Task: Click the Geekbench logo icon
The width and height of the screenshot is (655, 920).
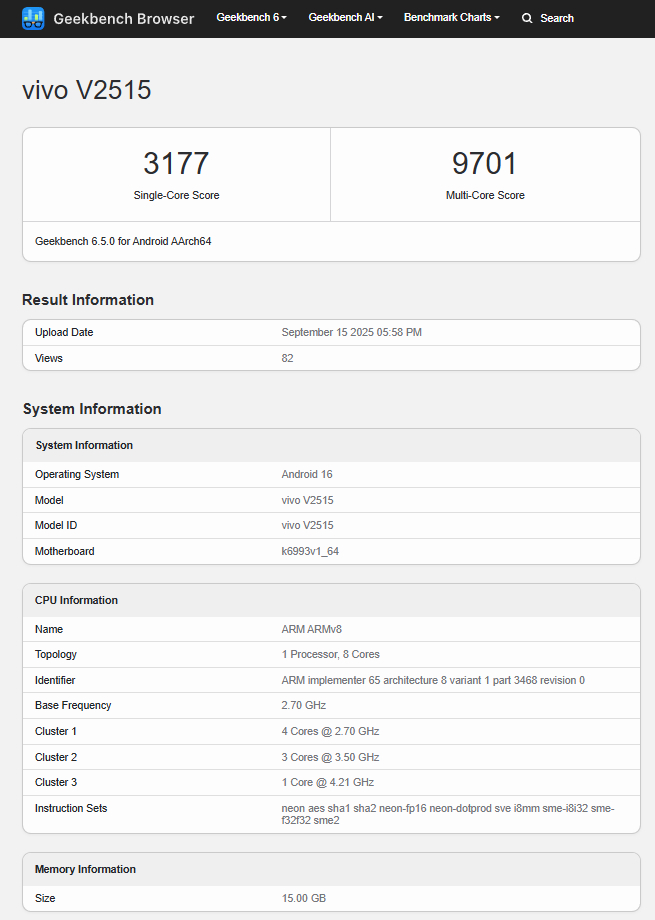Action: point(33,18)
